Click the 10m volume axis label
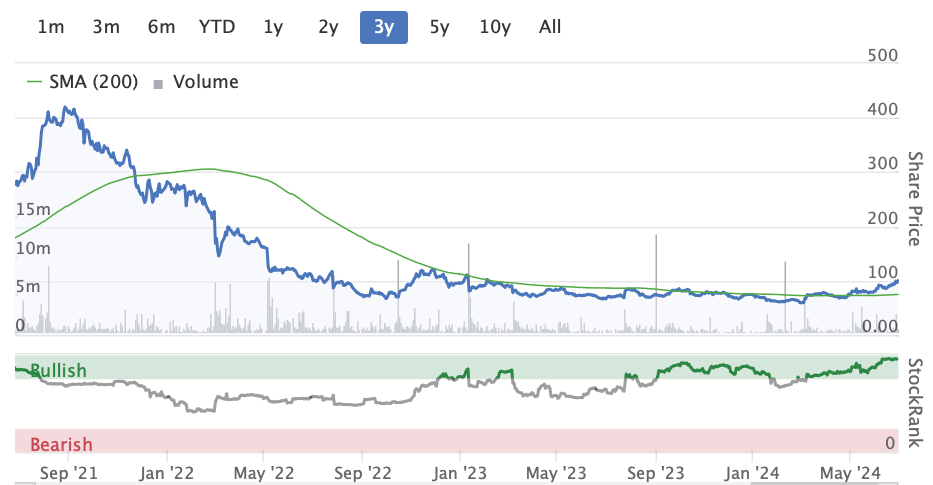933x485 pixels. [33, 248]
